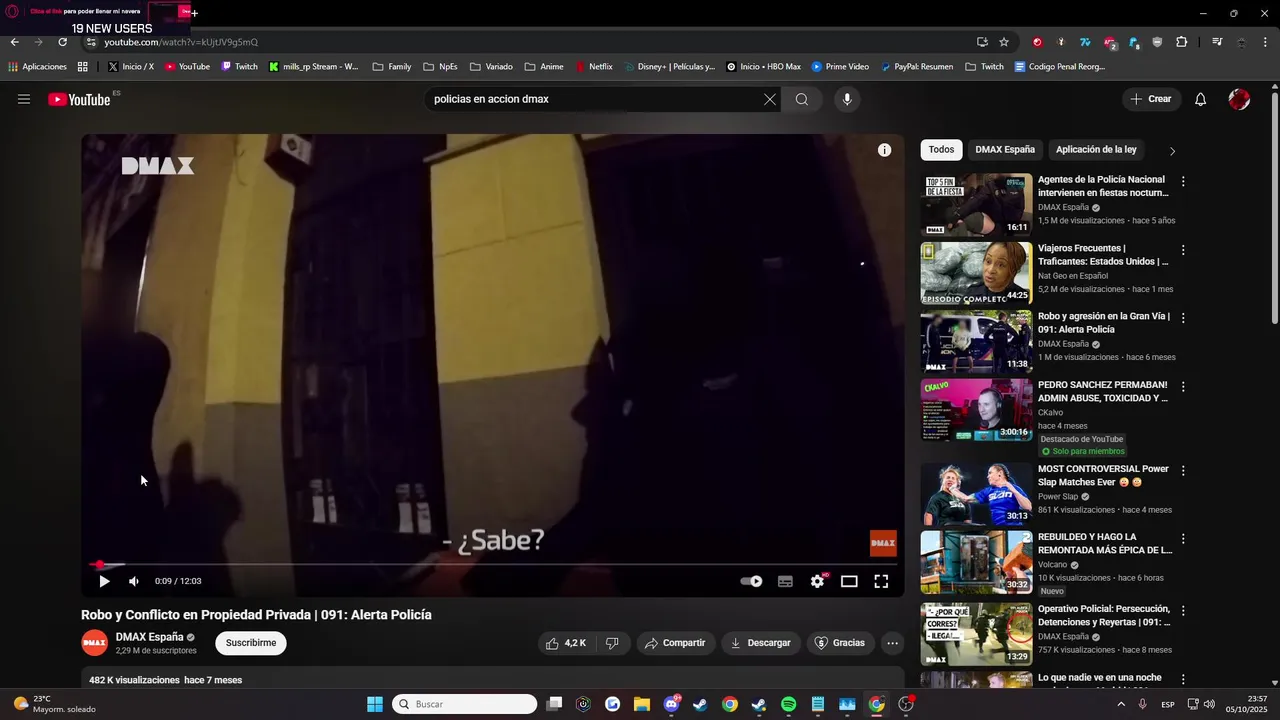Toggle autoplay switch in player

pyautogui.click(x=751, y=581)
